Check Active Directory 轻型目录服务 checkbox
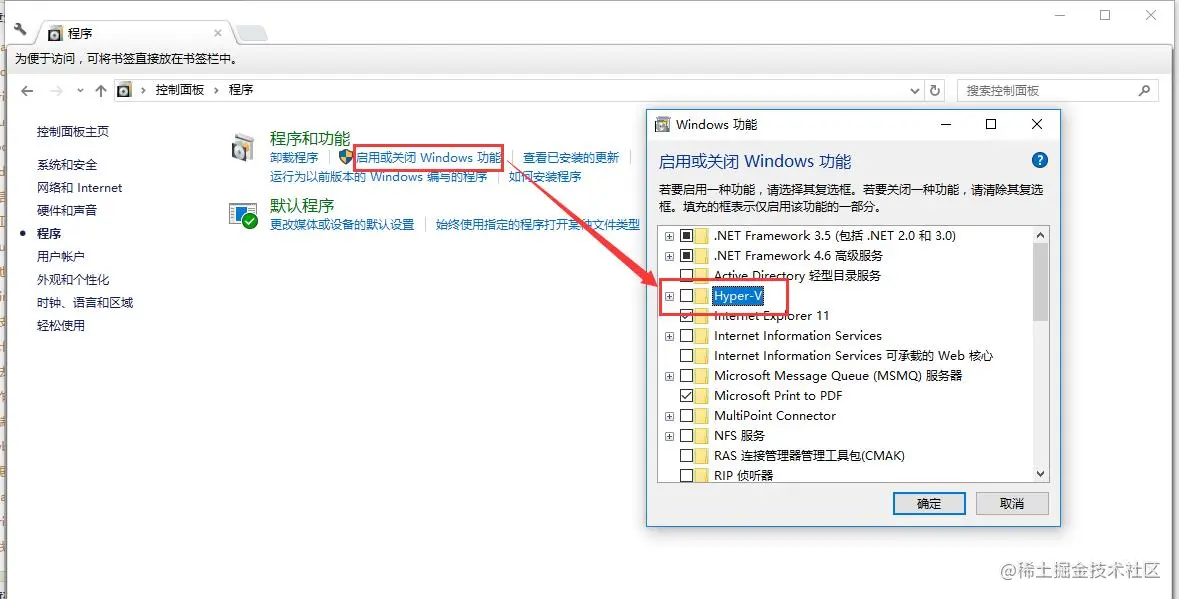Image resolution: width=1179 pixels, height=599 pixels. point(686,276)
